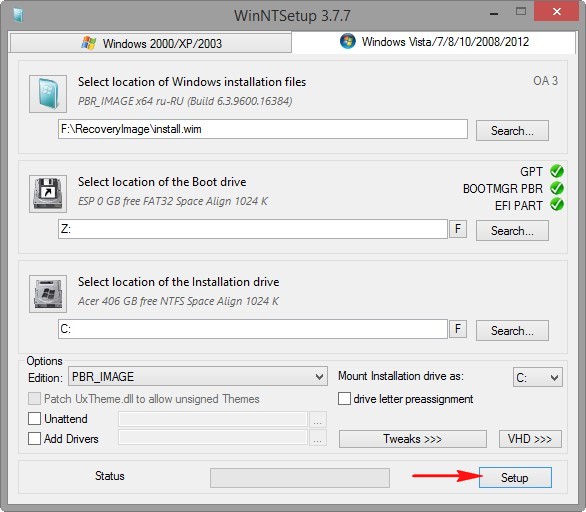Open the Edition PBR_IMAGE dropdown
The image size is (586, 512).
tap(198, 376)
